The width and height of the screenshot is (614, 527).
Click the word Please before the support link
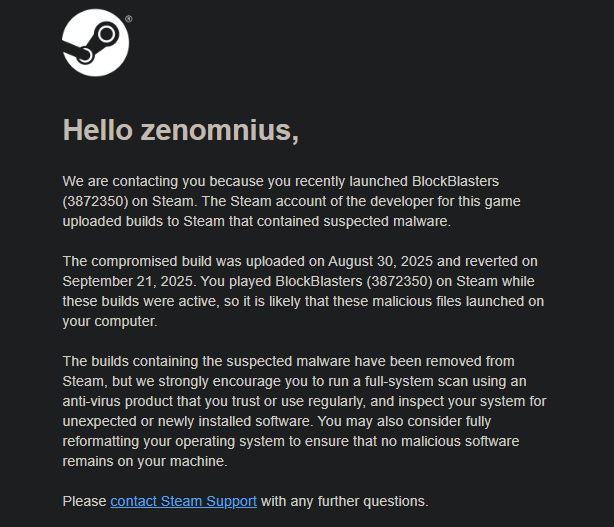point(84,501)
